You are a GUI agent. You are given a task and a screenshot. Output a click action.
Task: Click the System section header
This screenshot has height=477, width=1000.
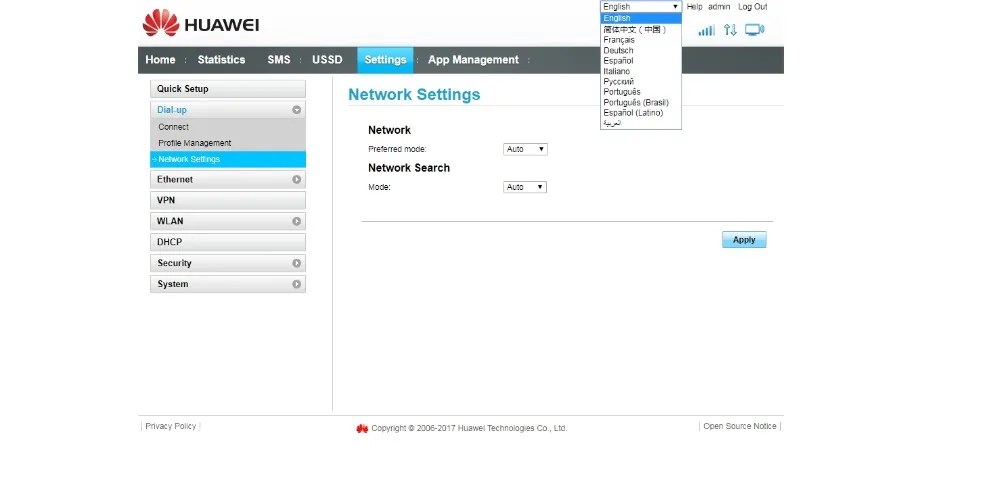pyautogui.click(x=228, y=284)
